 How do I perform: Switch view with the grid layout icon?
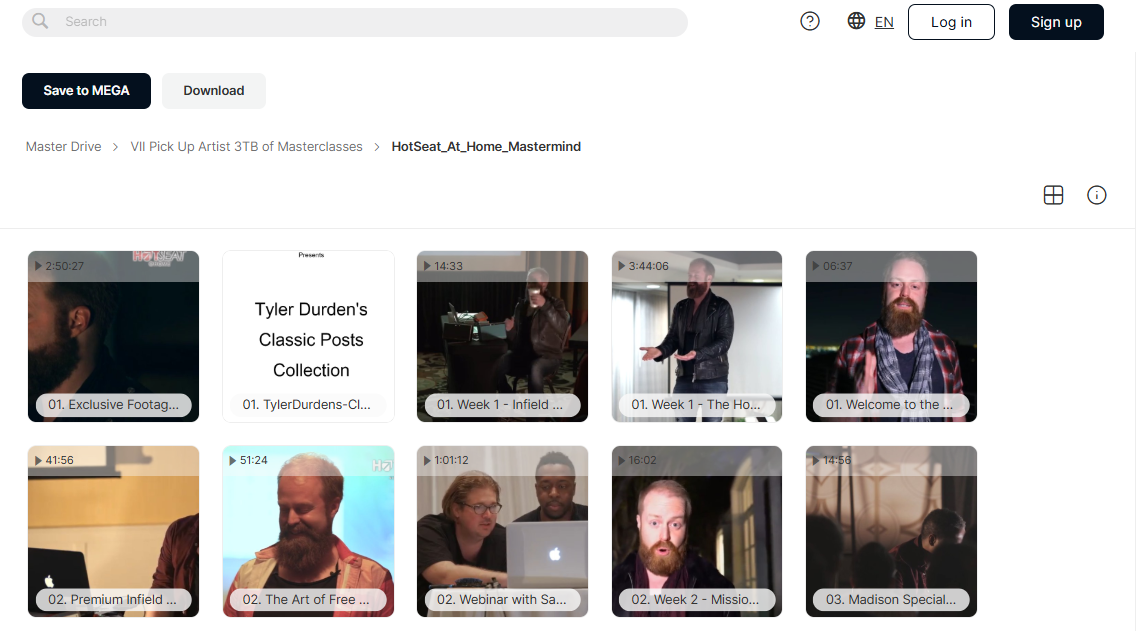coord(1053,195)
